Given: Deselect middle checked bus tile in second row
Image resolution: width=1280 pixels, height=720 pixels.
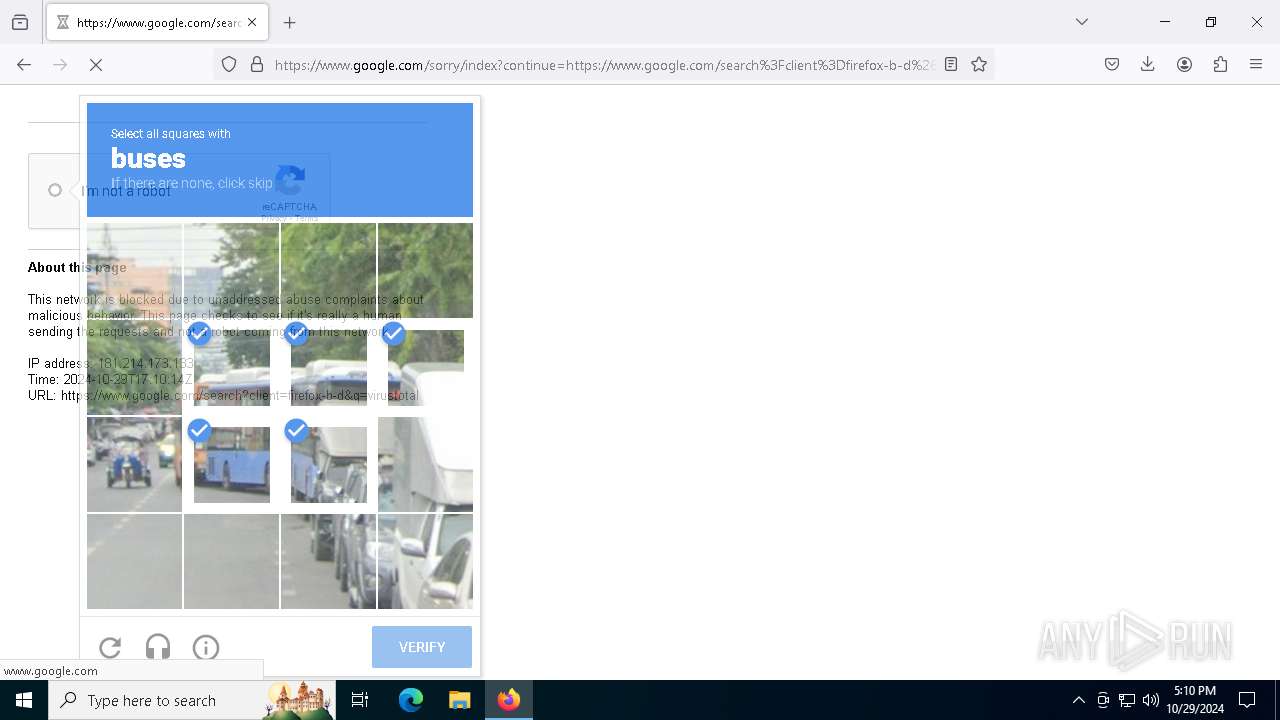Looking at the screenshot, I should pos(328,367).
